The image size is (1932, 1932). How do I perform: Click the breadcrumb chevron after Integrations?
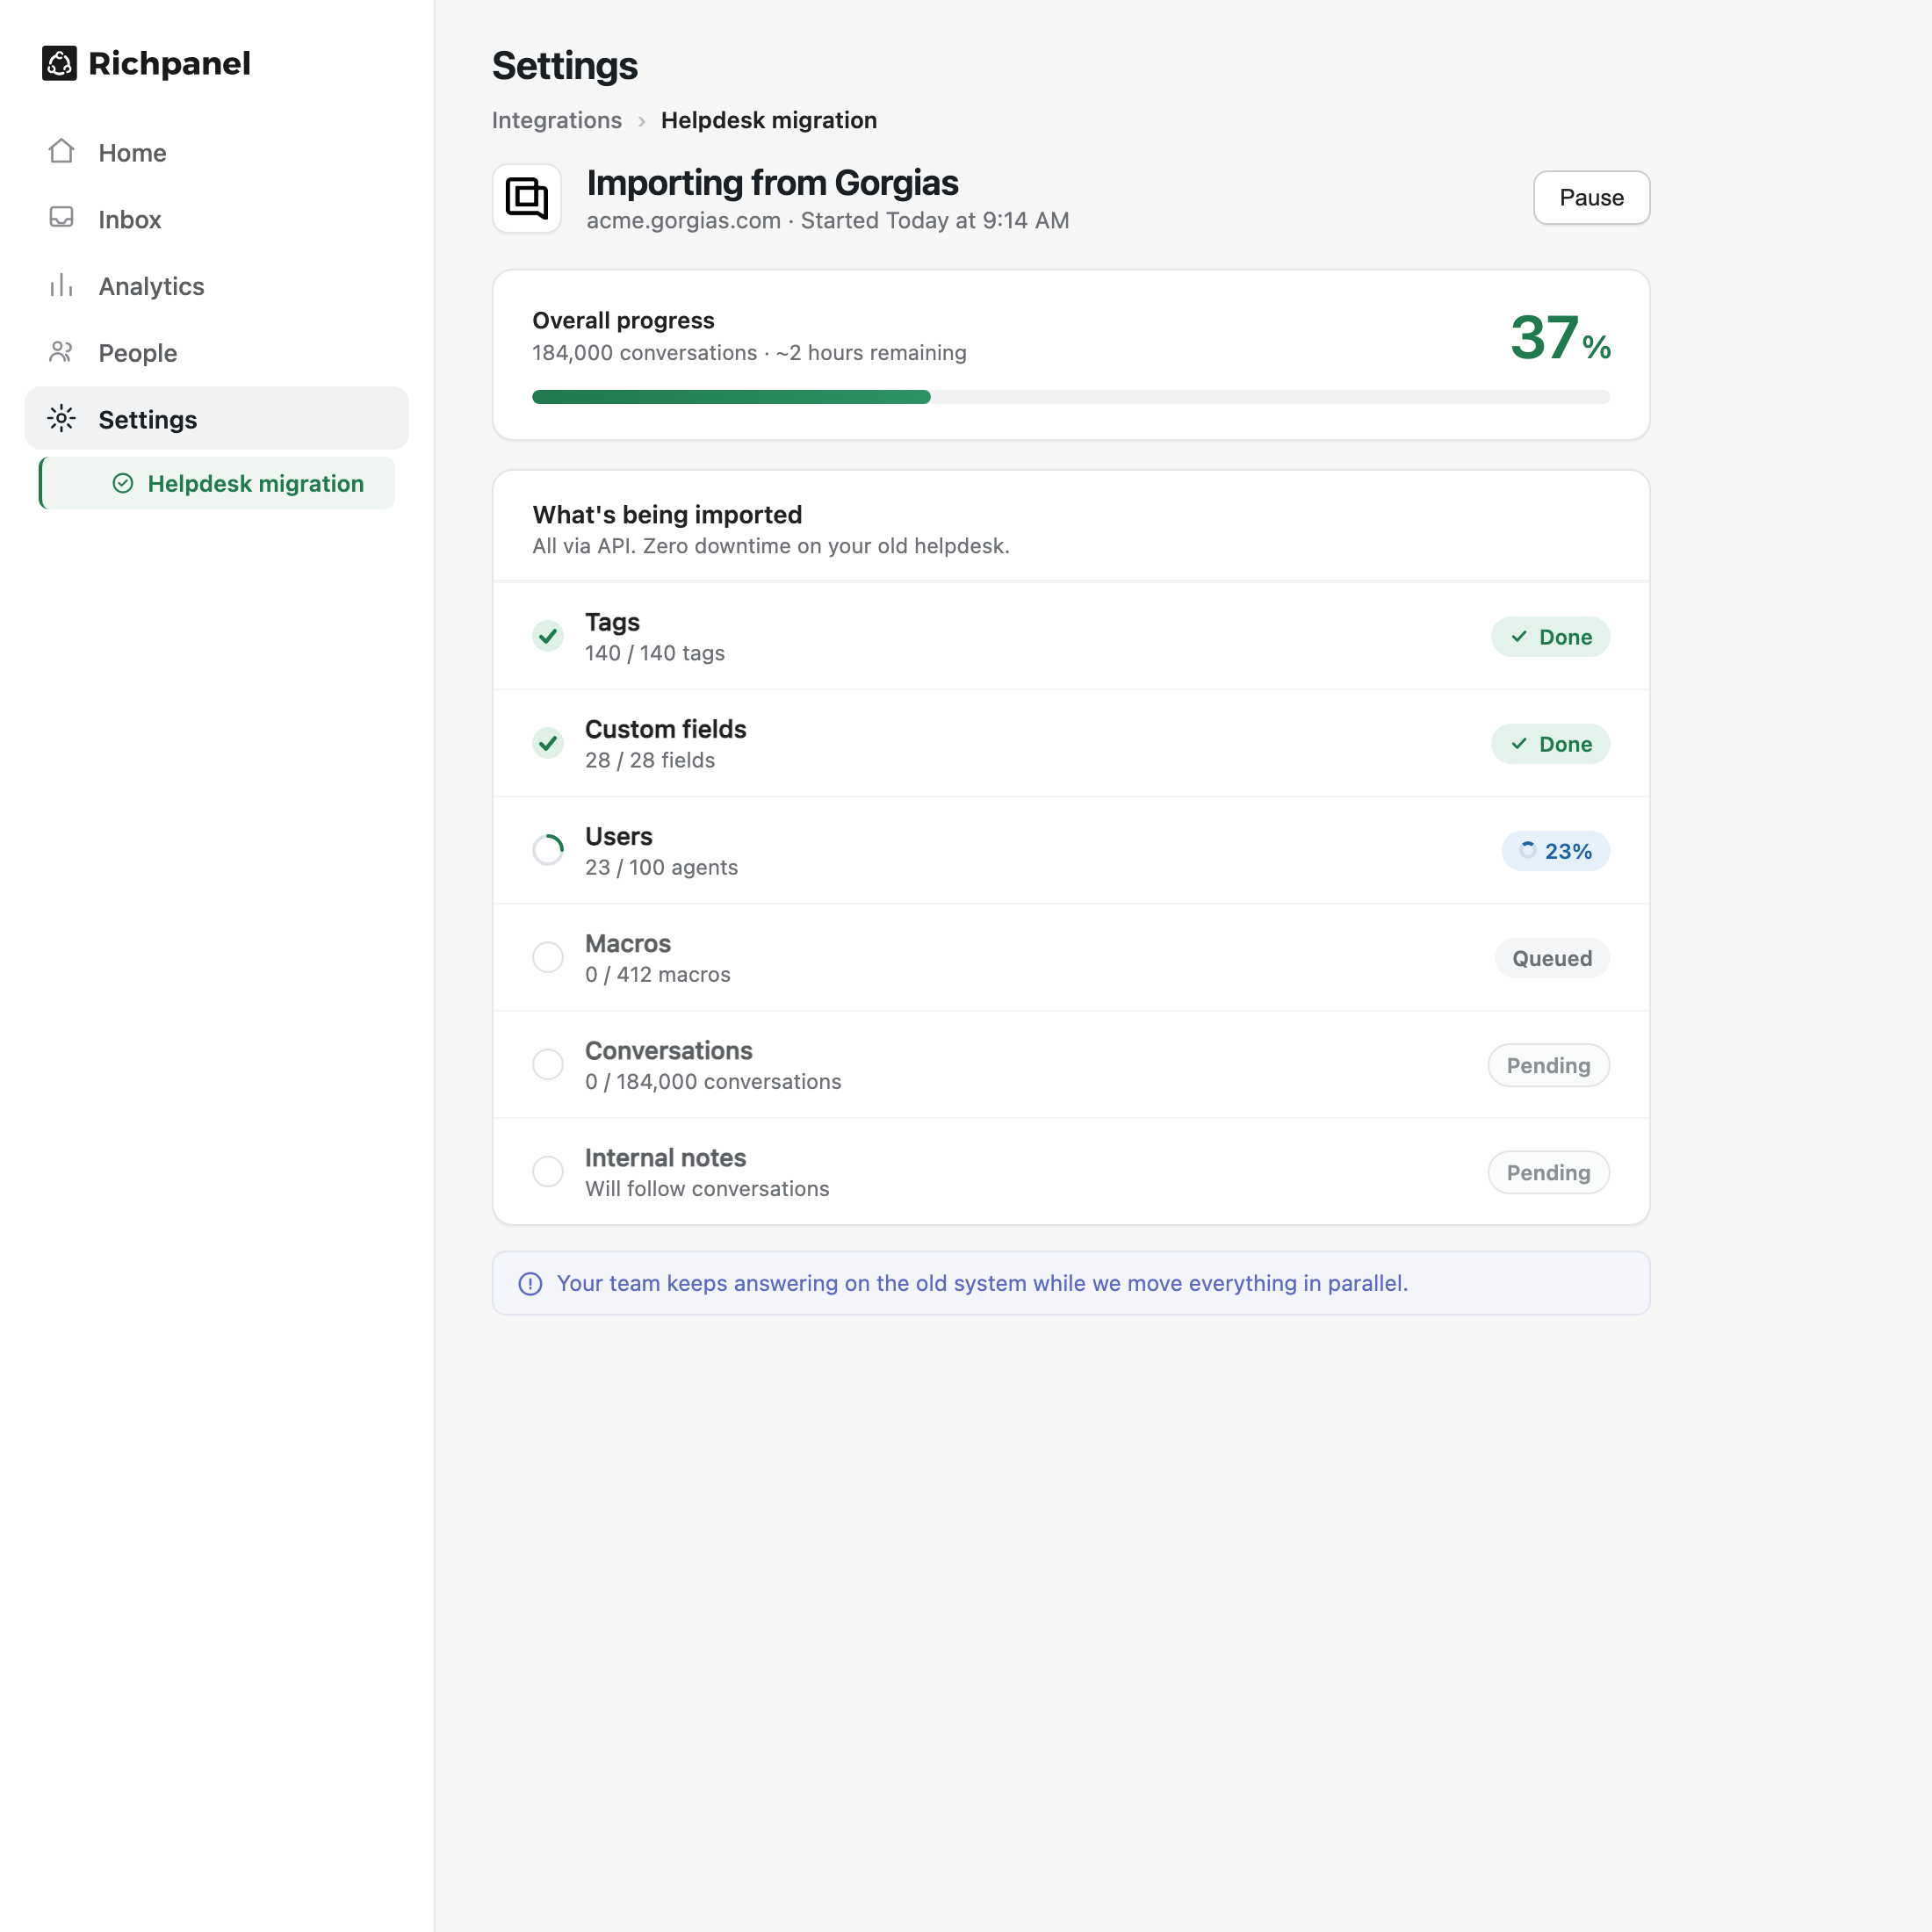tap(642, 121)
